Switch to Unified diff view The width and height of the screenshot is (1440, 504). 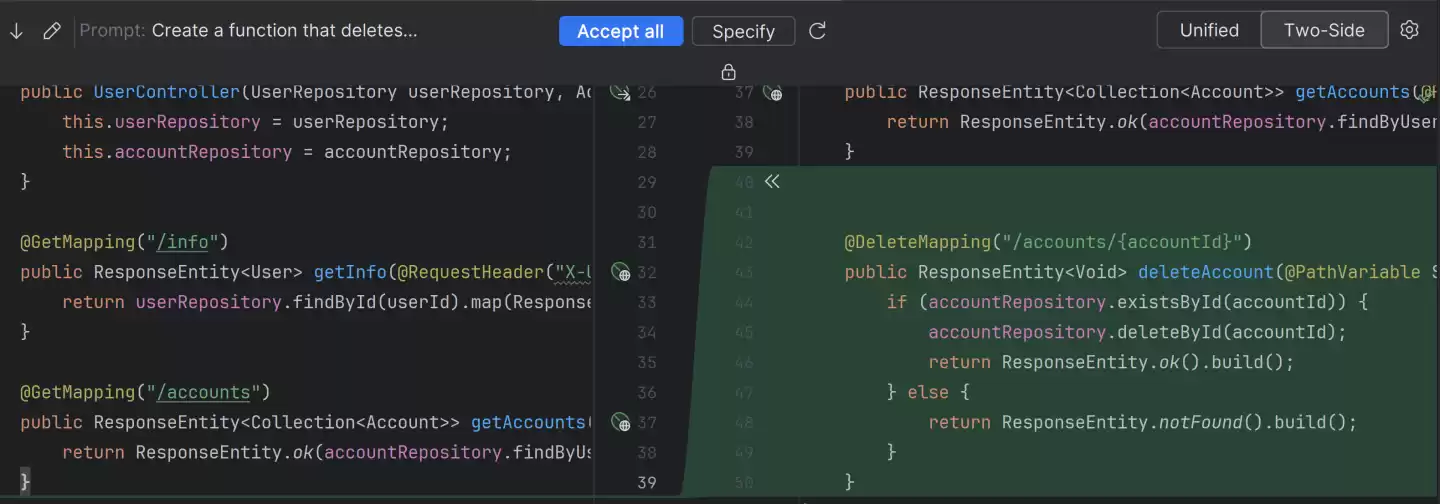tap(1209, 30)
